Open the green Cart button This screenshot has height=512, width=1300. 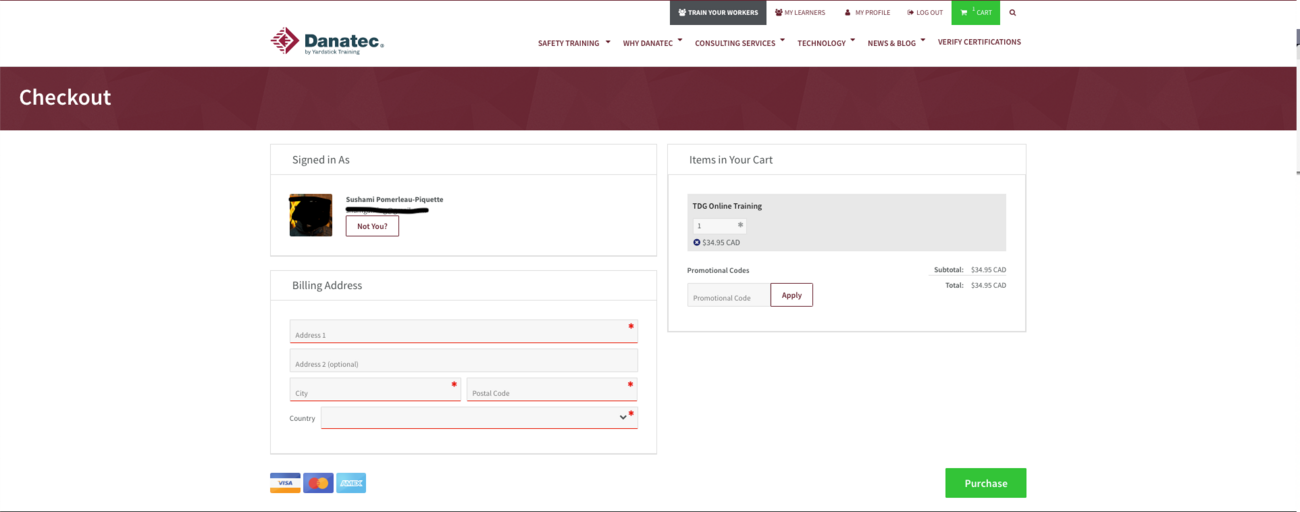(x=976, y=13)
